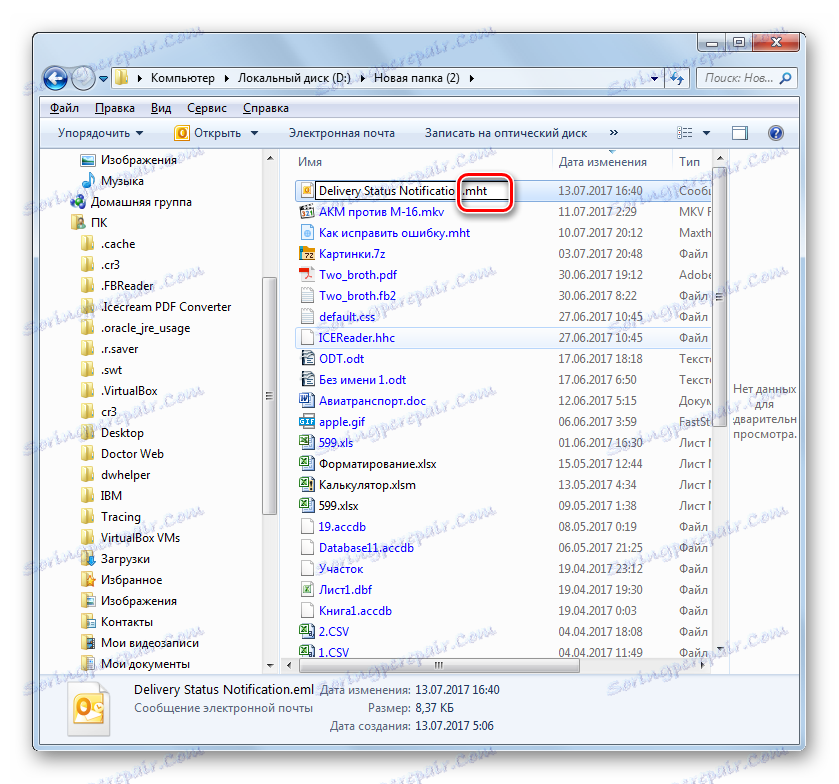The height and width of the screenshot is (784, 839).
Task: Click Записать на оптический диск
Action: [506, 133]
